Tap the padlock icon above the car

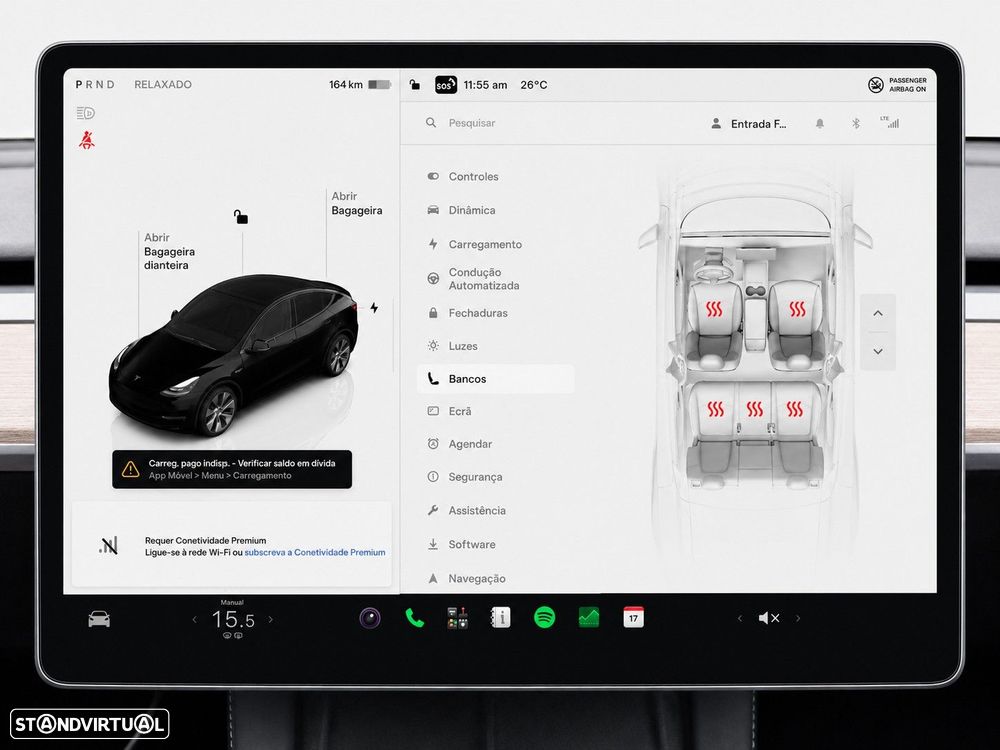click(240, 217)
